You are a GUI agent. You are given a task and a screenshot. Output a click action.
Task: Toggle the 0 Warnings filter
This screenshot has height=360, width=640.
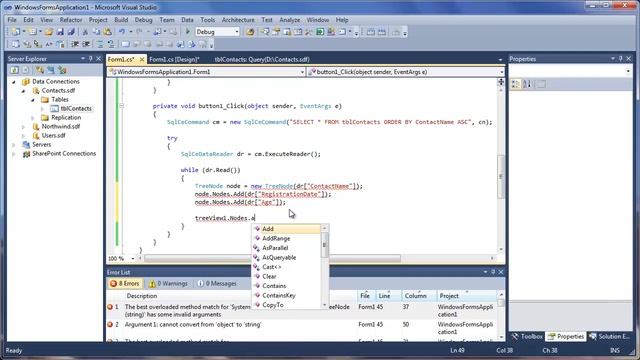pos(168,283)
